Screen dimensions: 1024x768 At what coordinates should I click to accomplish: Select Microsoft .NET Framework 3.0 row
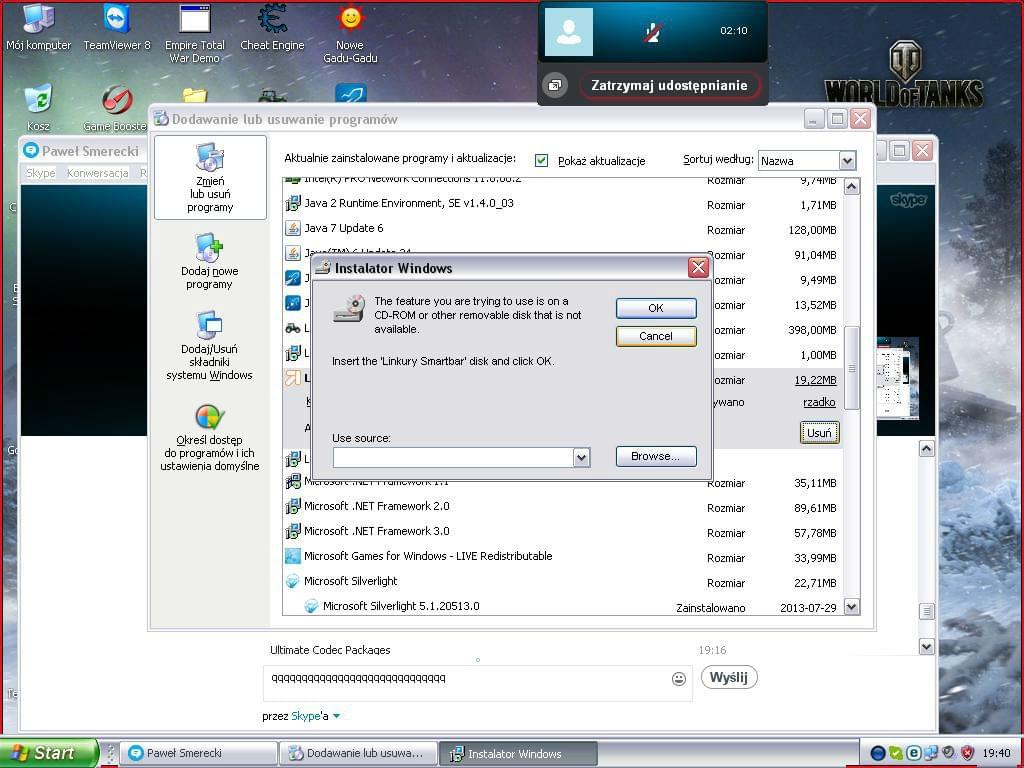pos(562,532)
